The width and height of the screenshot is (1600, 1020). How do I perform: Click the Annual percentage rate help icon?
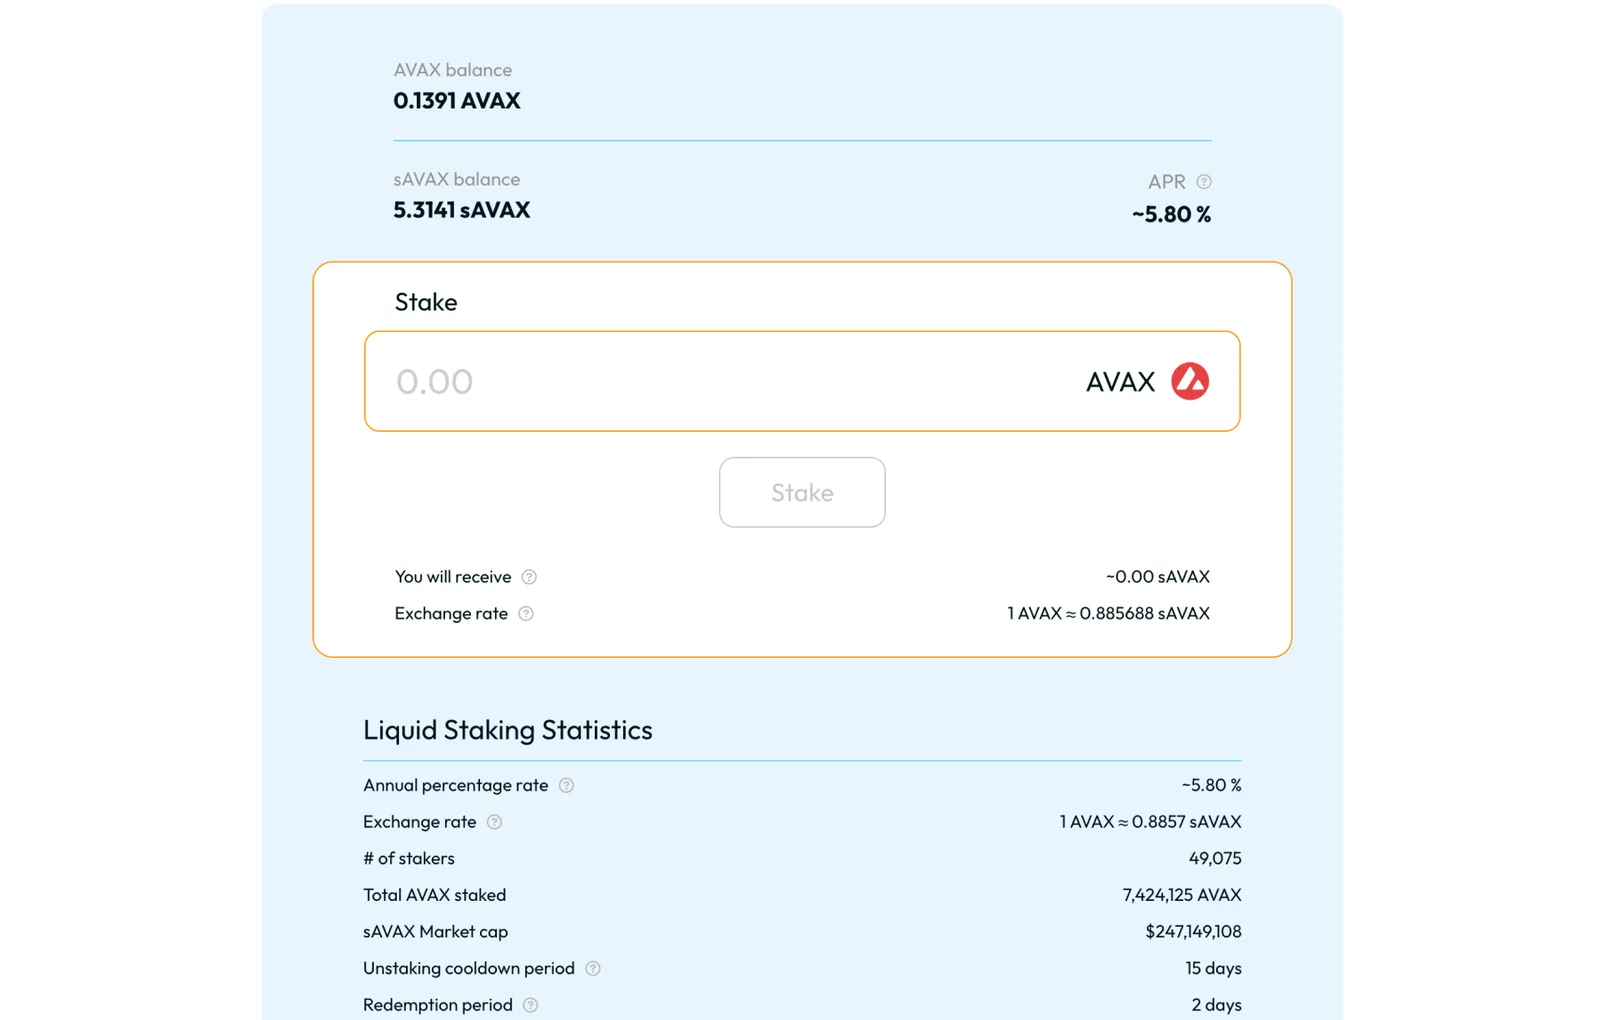(x=566, y=786)
